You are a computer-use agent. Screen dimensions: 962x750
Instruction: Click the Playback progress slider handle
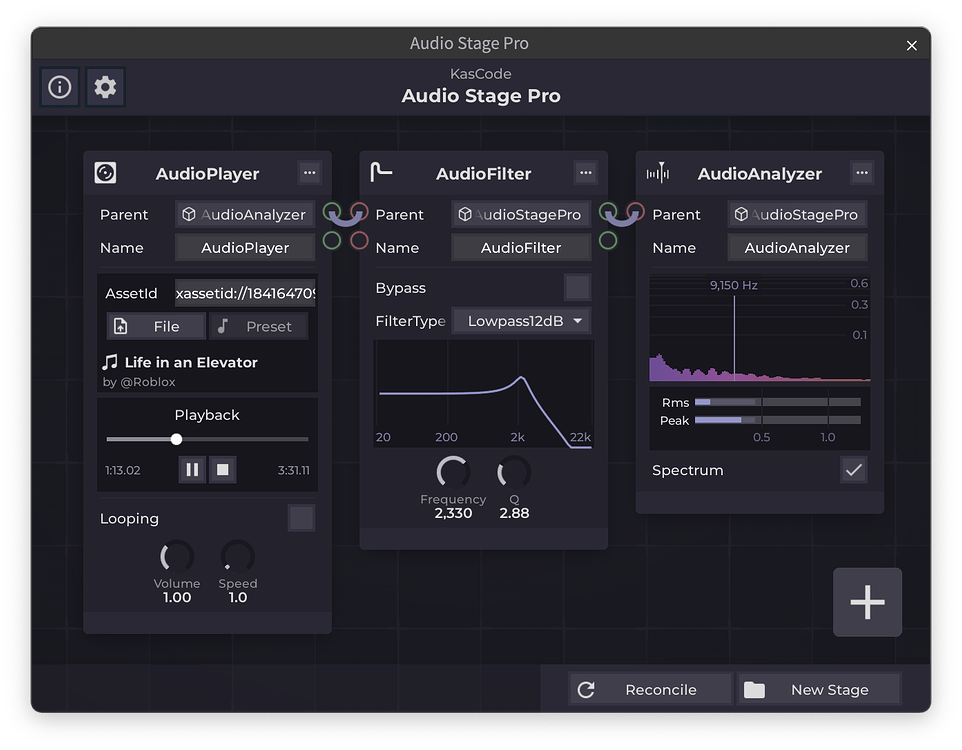click(176, 439)
